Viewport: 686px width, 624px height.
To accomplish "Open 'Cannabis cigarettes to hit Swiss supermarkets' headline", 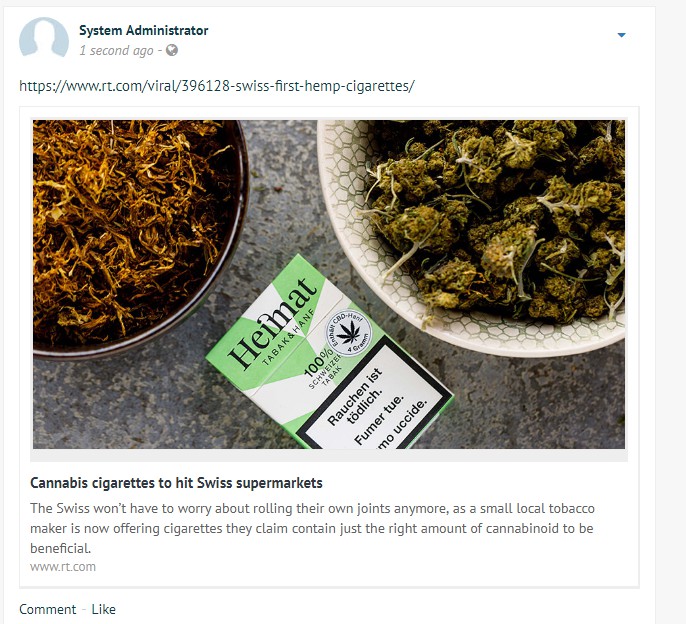I will tap(176, 483).
